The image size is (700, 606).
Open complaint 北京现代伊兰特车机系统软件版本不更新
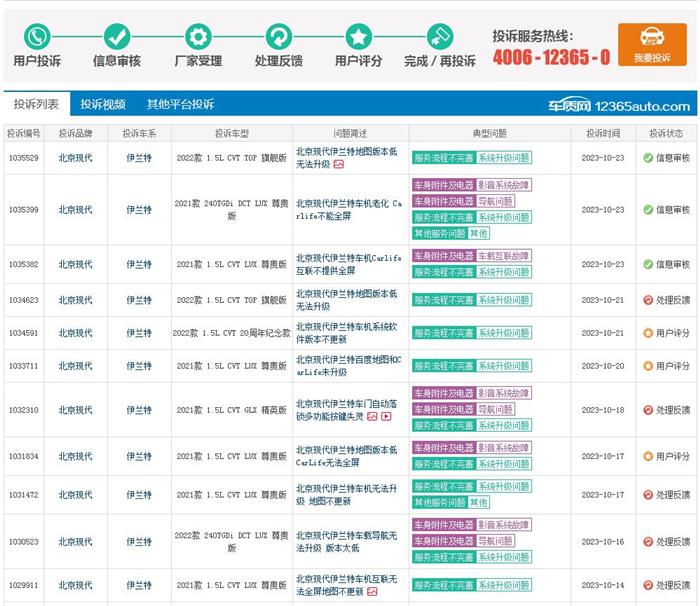[x=346, y=333]
